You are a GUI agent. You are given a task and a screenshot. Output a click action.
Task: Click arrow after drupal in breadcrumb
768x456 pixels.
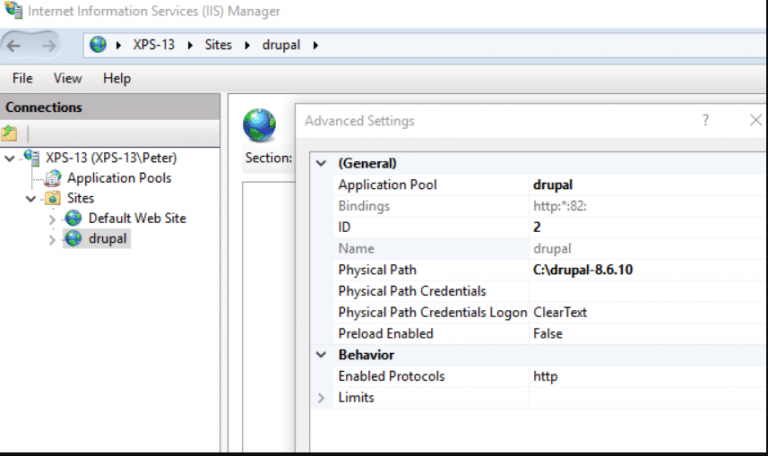coord(316,46)
